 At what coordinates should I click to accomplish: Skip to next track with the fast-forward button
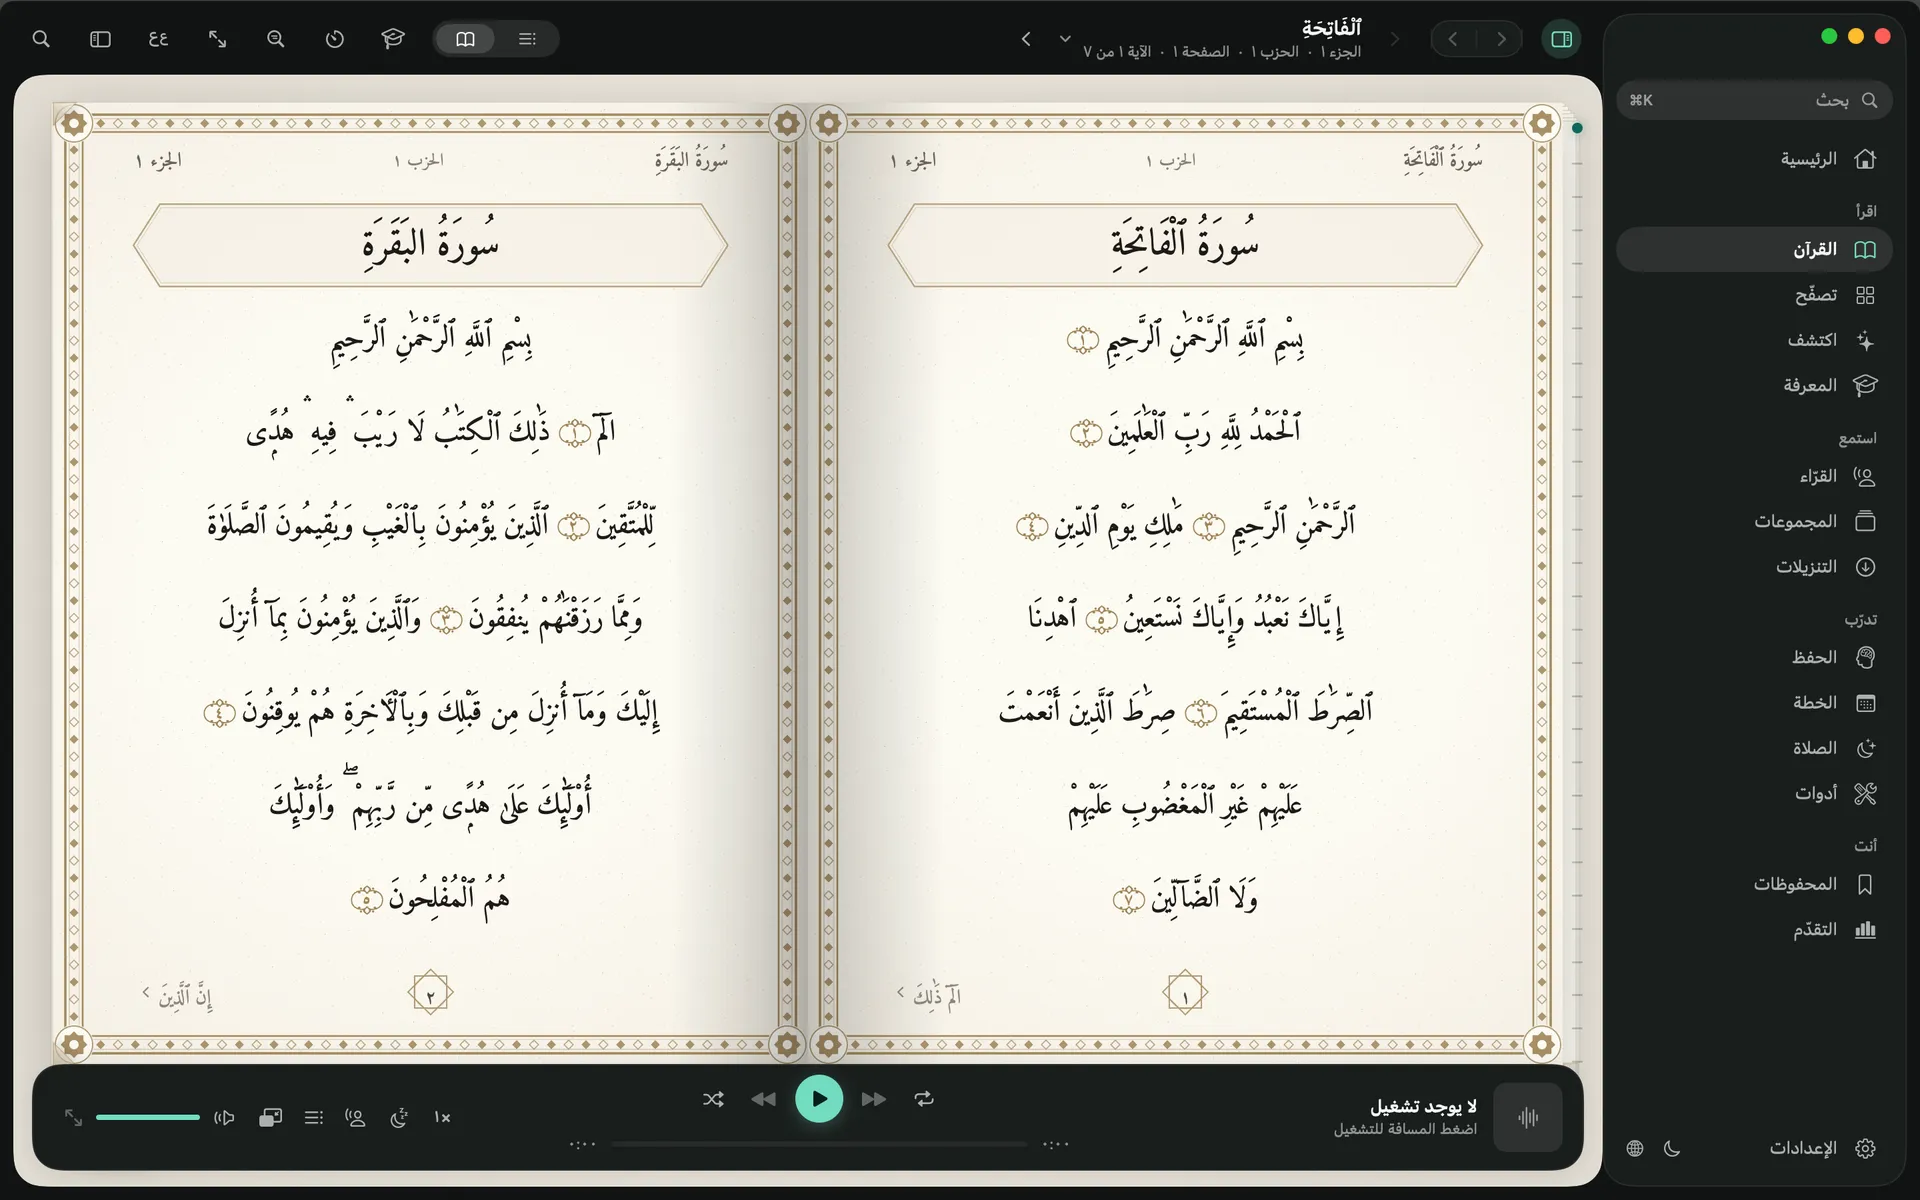coord(873,1099)
